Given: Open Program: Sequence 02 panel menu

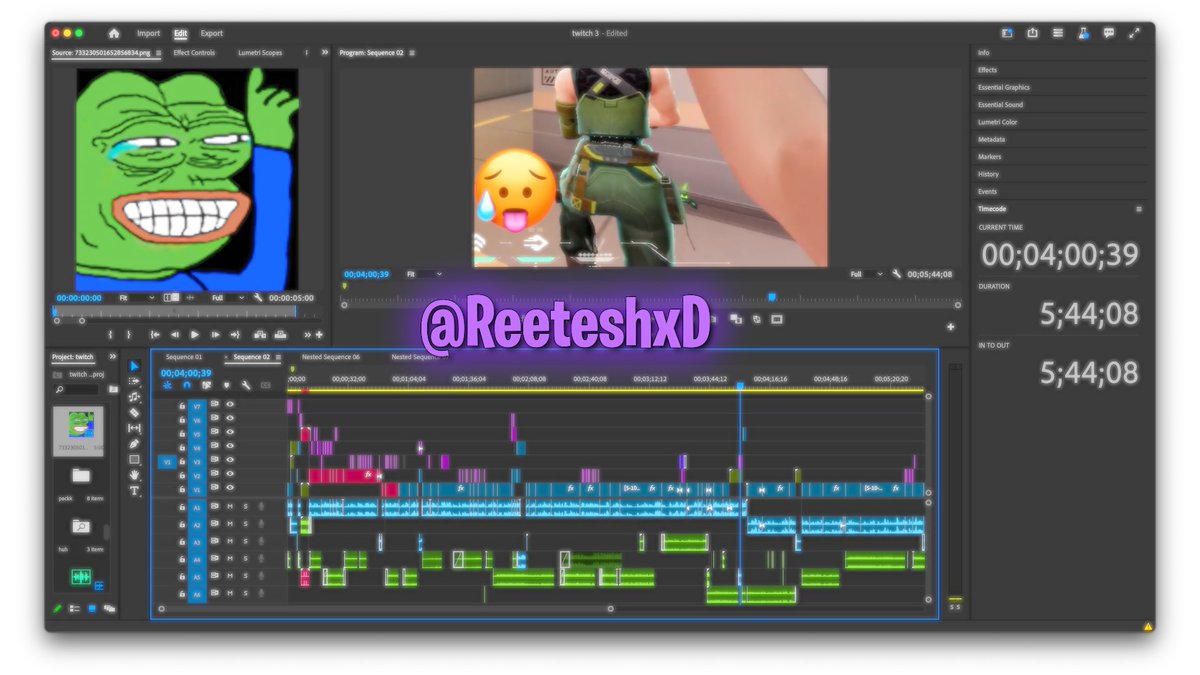Looking at the screenshot, I should [x=412, y=53].
